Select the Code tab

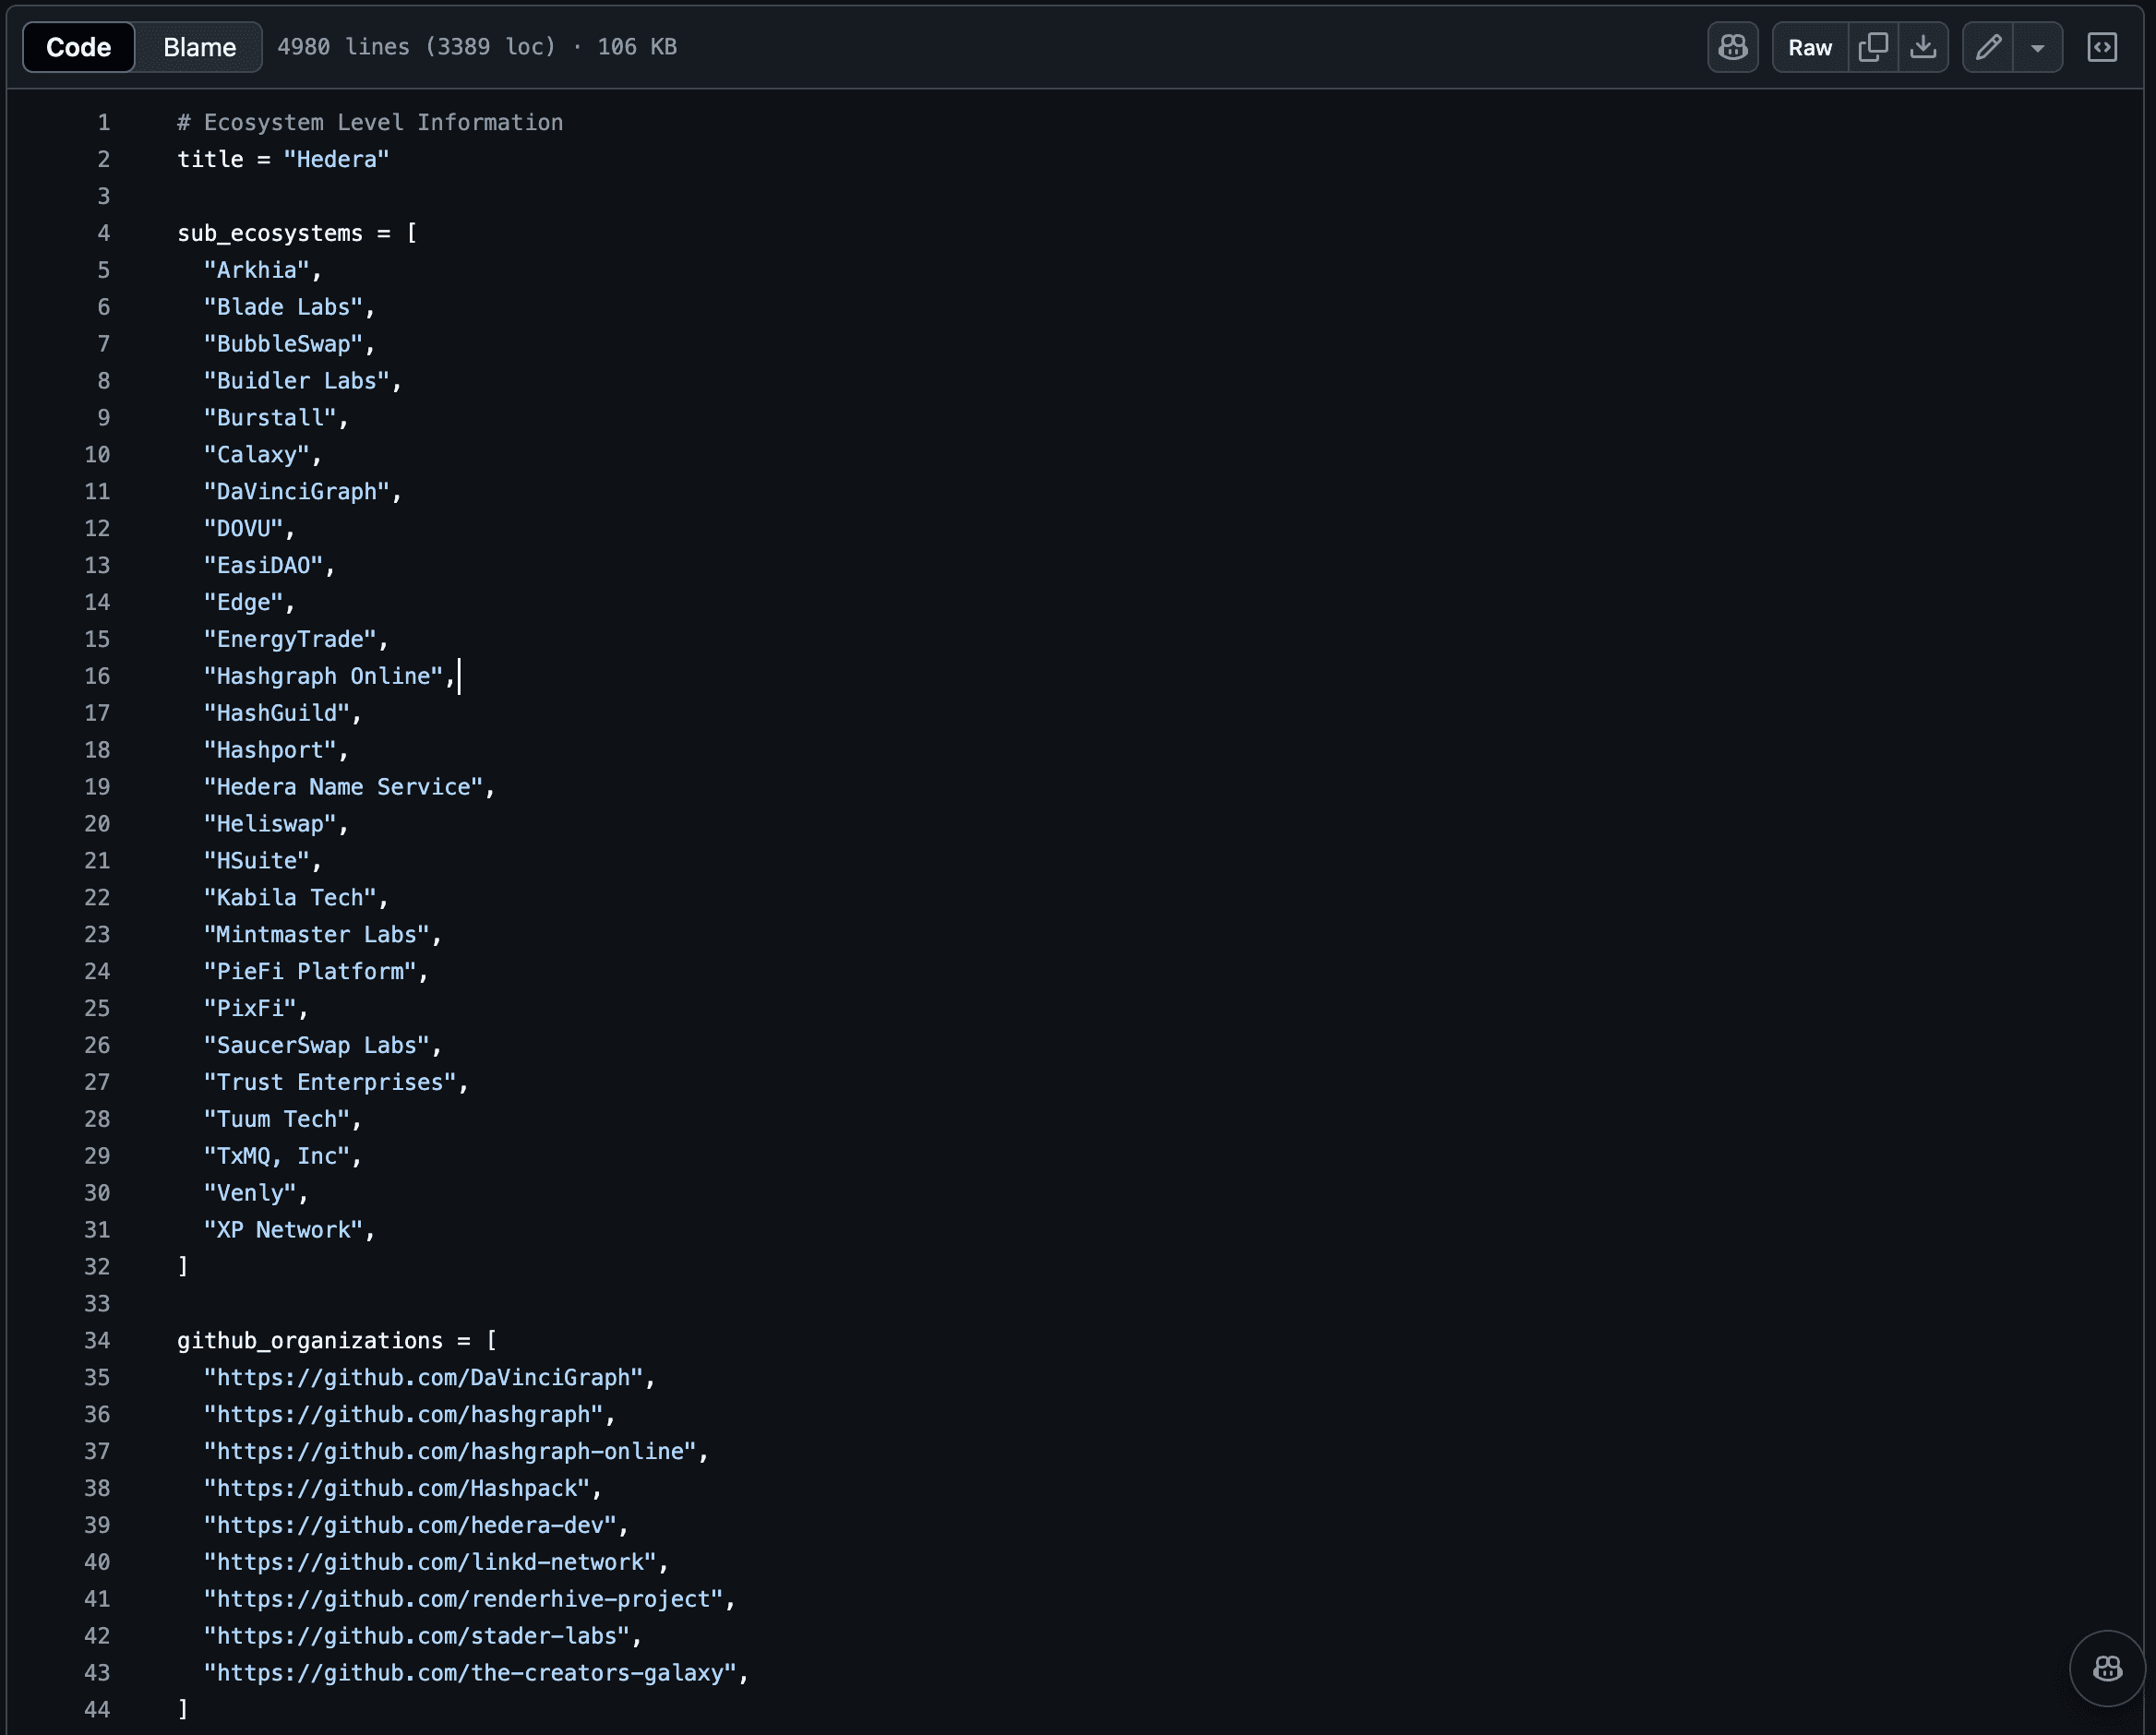click(x=78, y=47)
